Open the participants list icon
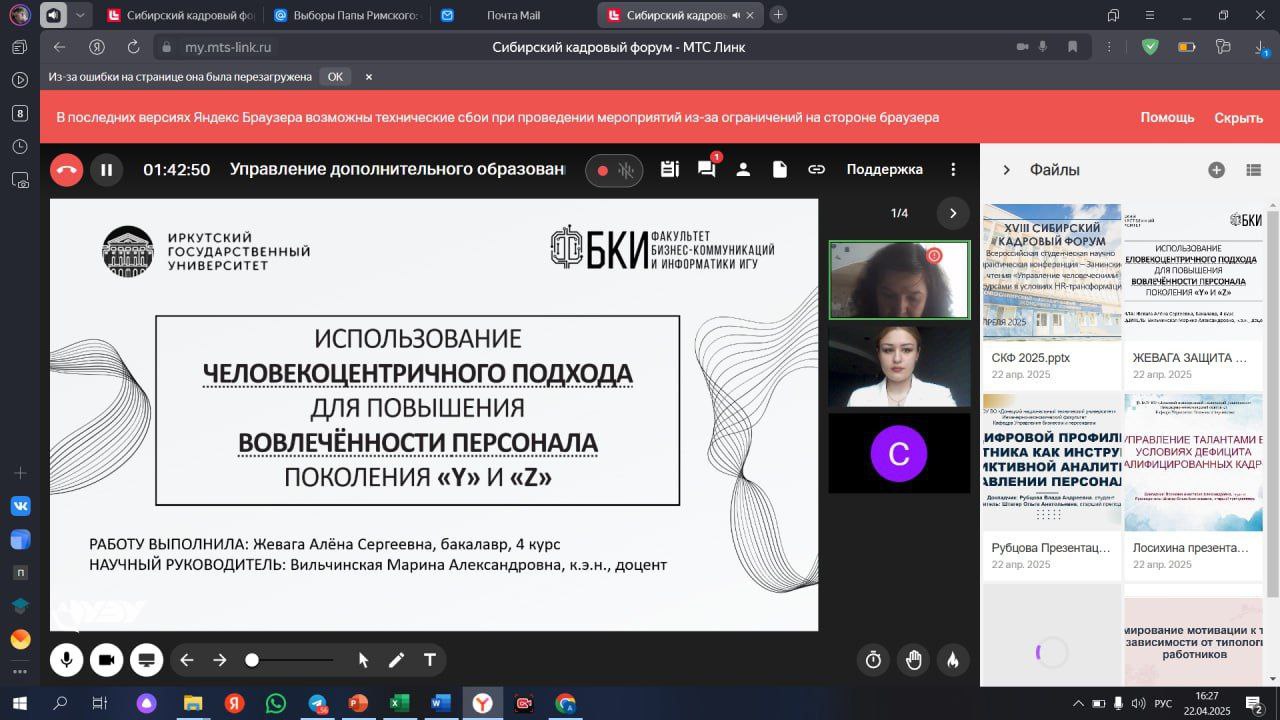This screenshot has height=720, width=1280. (743, 169)
